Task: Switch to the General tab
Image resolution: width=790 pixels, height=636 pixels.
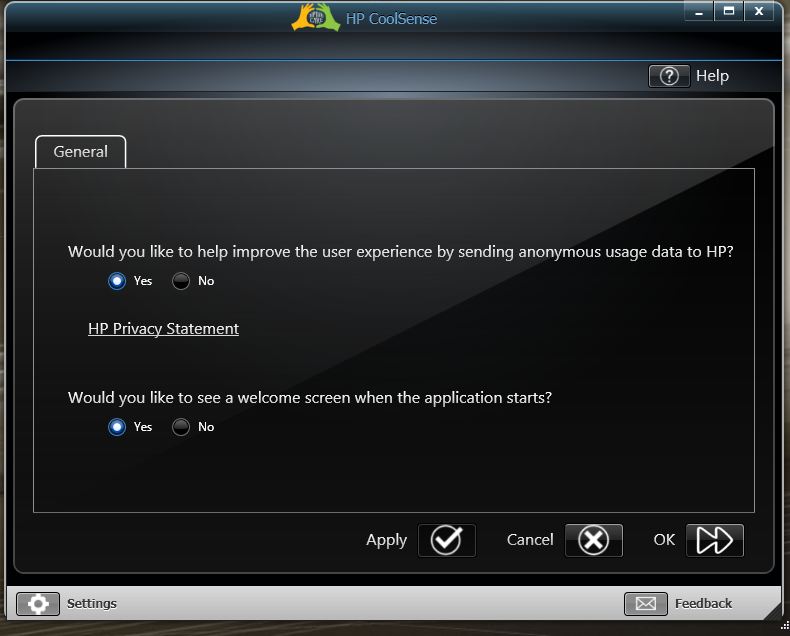Action: tap(81, 152)
